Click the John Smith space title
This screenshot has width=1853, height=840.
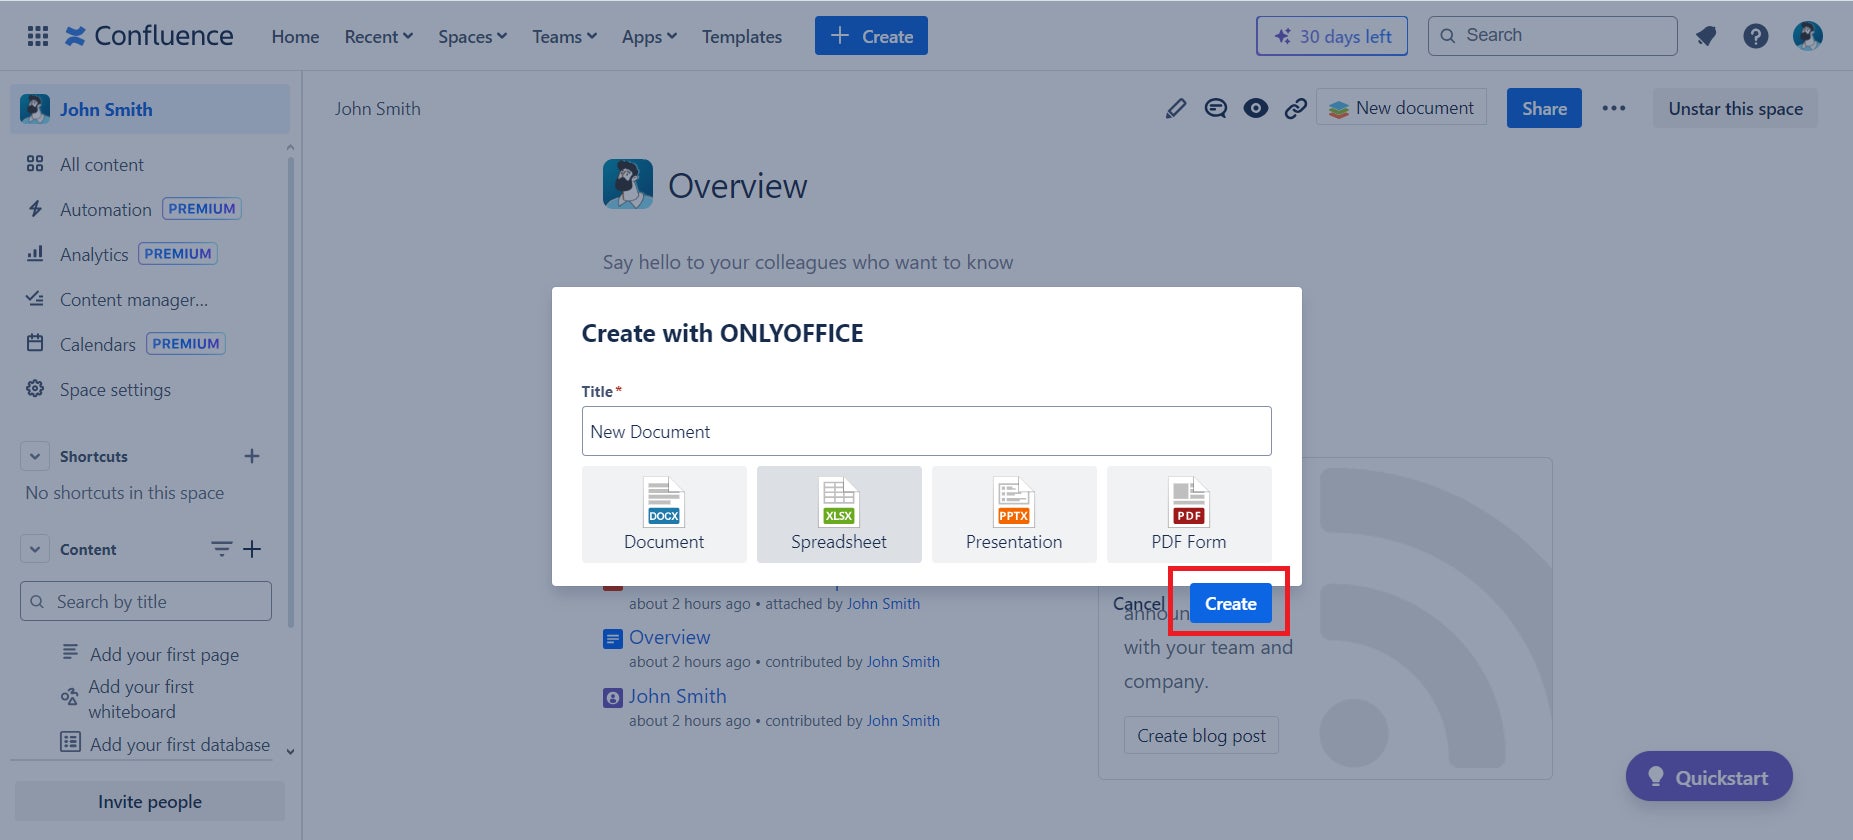(106, 109)
